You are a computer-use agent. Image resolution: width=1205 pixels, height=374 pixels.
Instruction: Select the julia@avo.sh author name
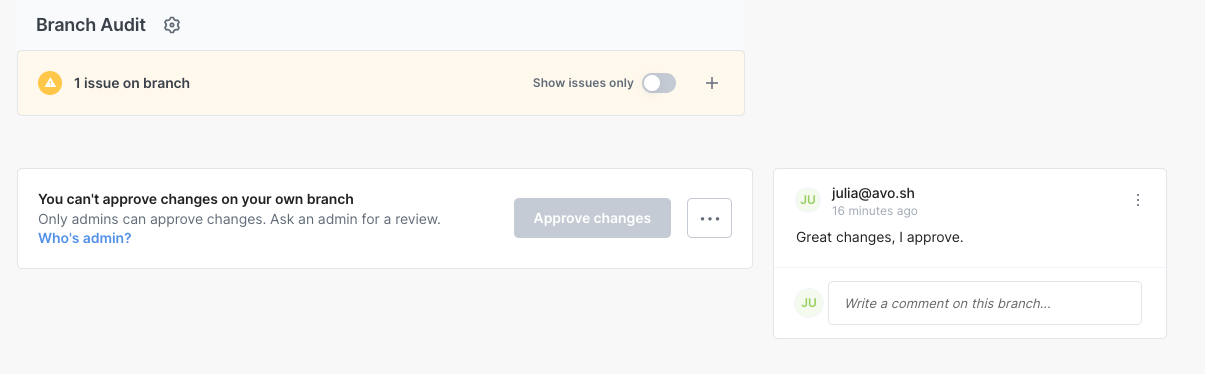tap(873, 193)
